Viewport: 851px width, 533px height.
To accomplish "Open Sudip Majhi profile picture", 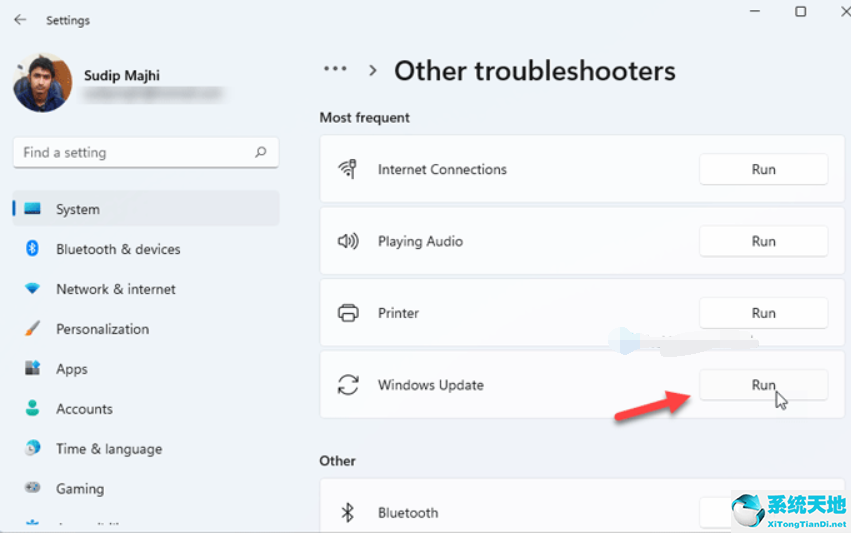I will 42,83.
